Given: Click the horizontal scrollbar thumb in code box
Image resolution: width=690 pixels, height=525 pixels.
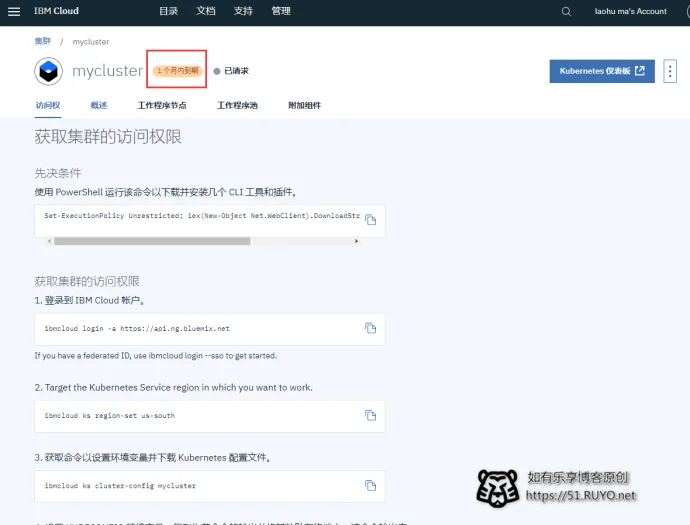Looking at the screenshot, I should click(152, 241).
